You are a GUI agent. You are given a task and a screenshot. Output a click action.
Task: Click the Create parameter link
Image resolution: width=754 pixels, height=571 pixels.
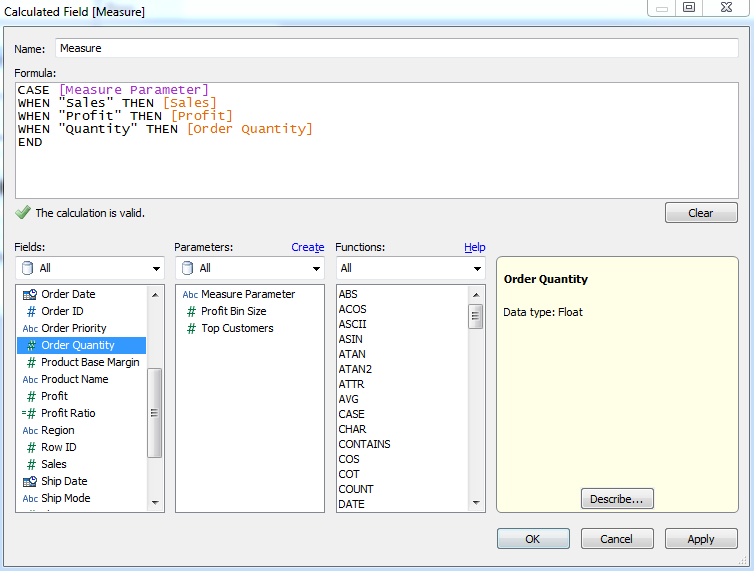308,247
